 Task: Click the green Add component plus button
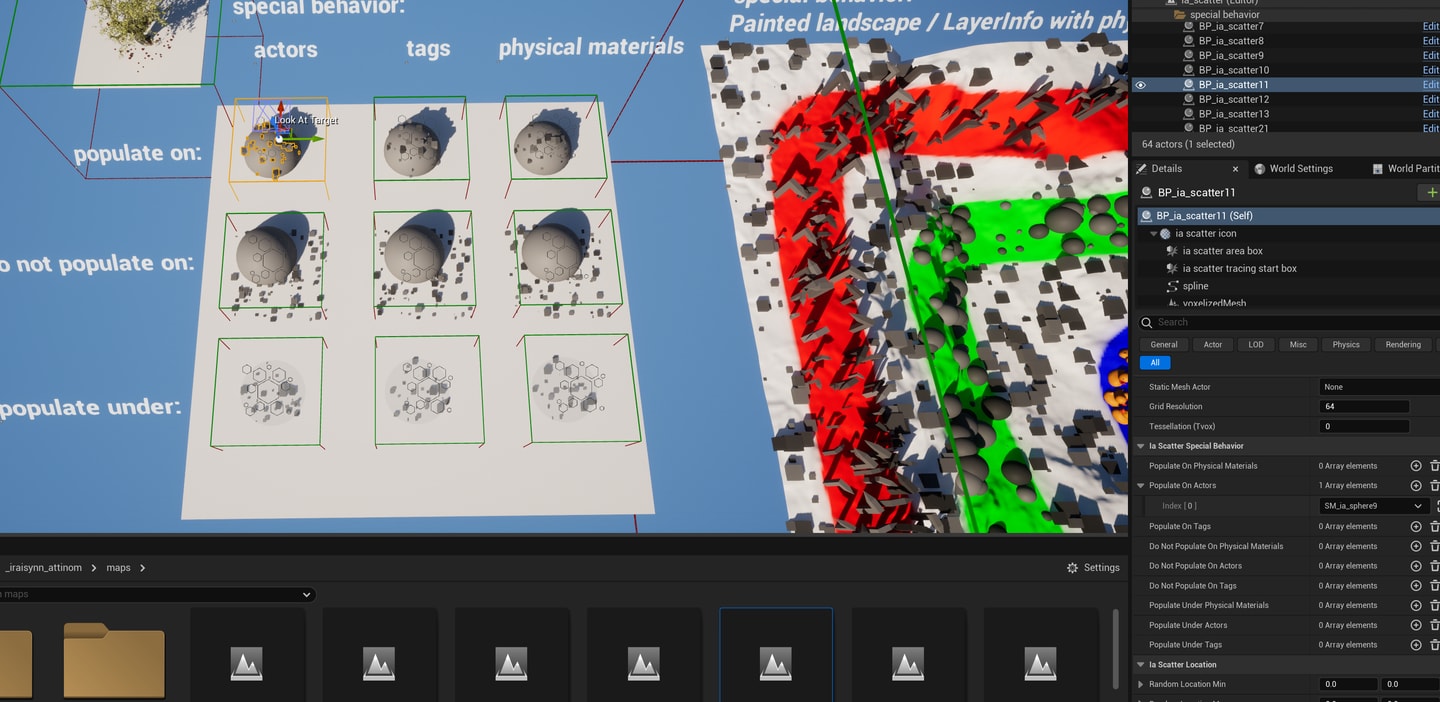pyautogui.click(x=1431, y=193)
